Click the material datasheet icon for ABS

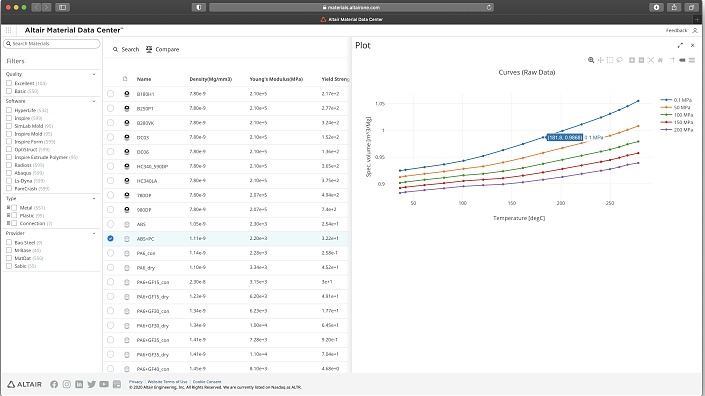[x=127, y=224]
